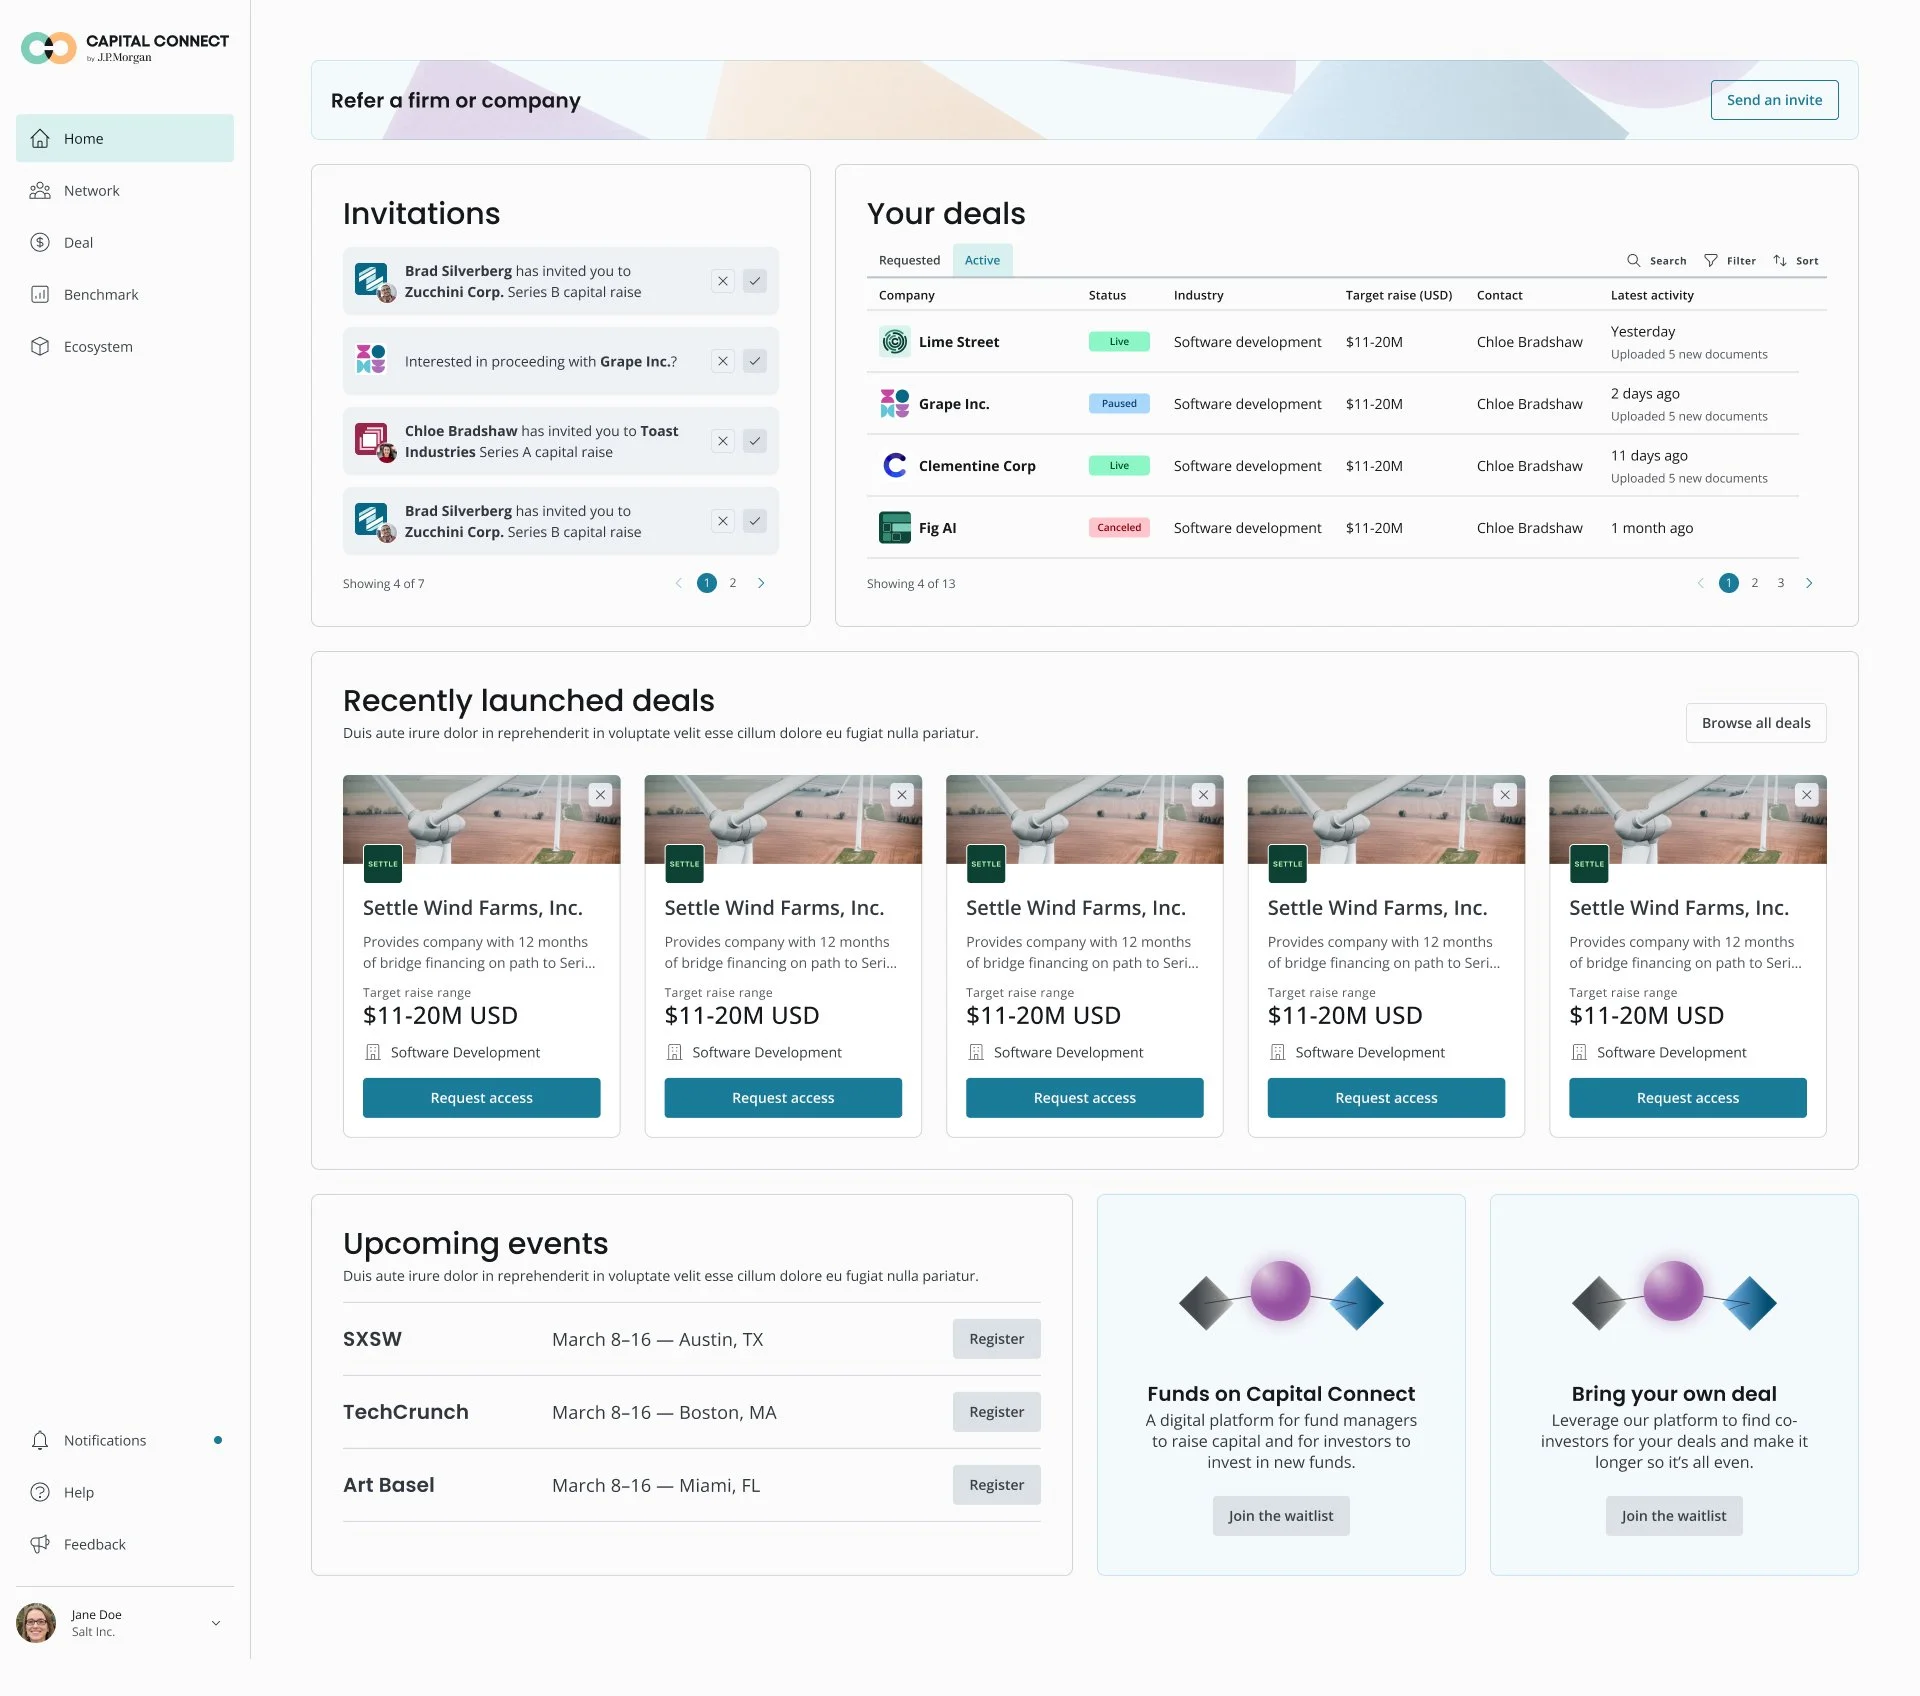This screenshot has height=1696, width=1920.
Task: Open page 3 of Your deals
Action: (x=1781, y=584)
